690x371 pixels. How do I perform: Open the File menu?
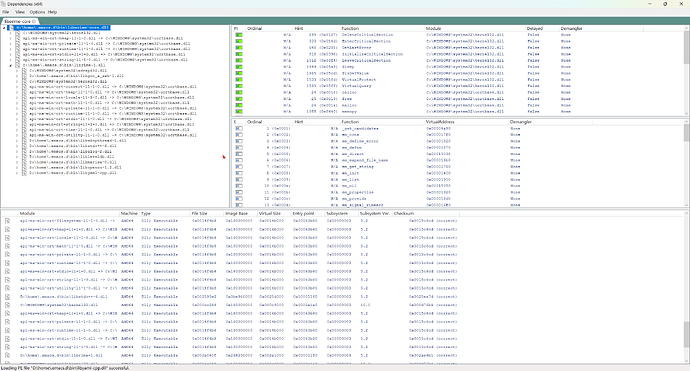pos(6,12)
